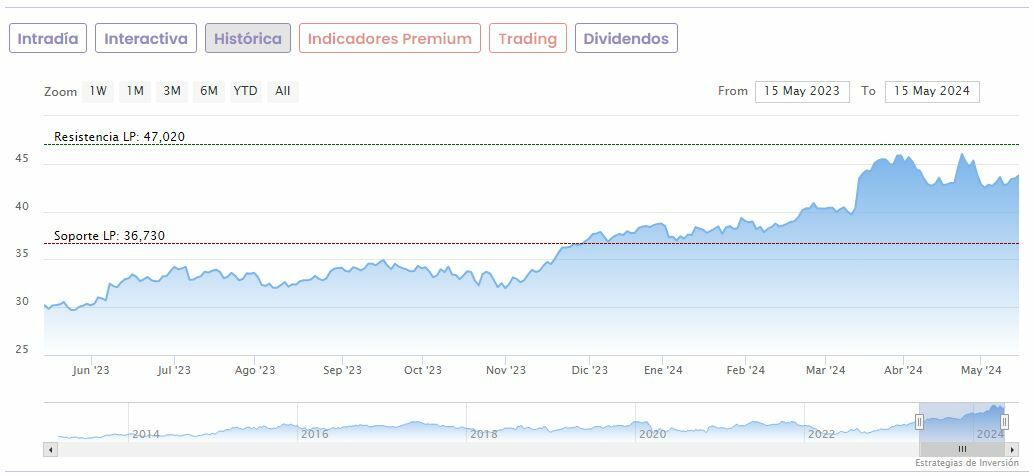Set zoom range to 1W

click(x=98, y=91)
